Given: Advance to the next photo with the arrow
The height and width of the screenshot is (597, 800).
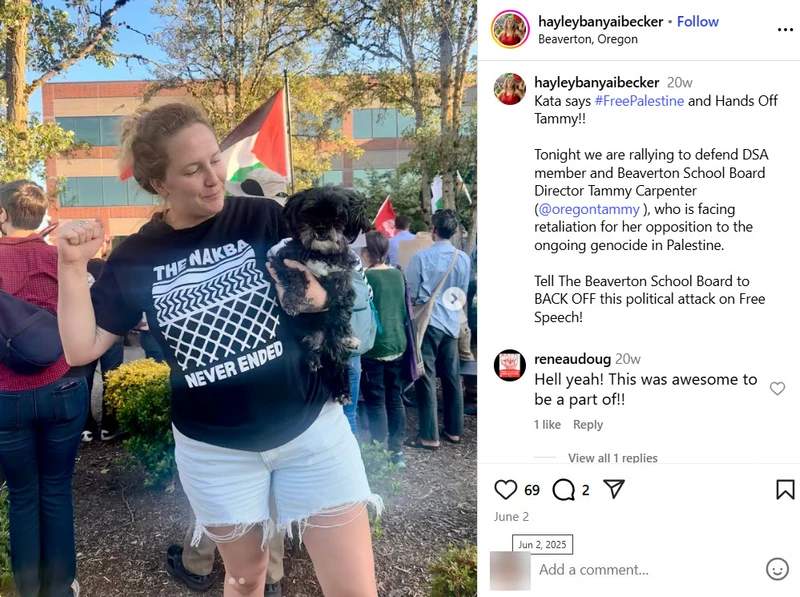Looking at the screenshot, I should point(454,298).
